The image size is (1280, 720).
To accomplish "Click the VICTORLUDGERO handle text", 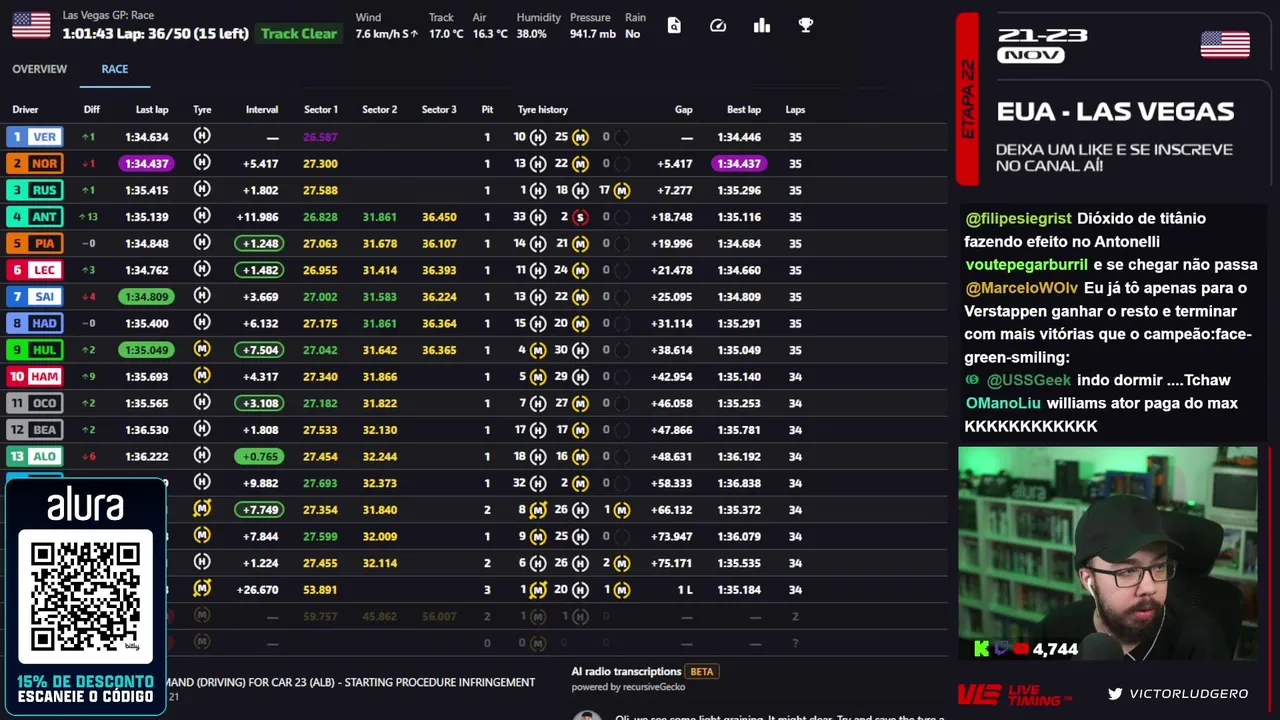I will [x=1189, y=693].
